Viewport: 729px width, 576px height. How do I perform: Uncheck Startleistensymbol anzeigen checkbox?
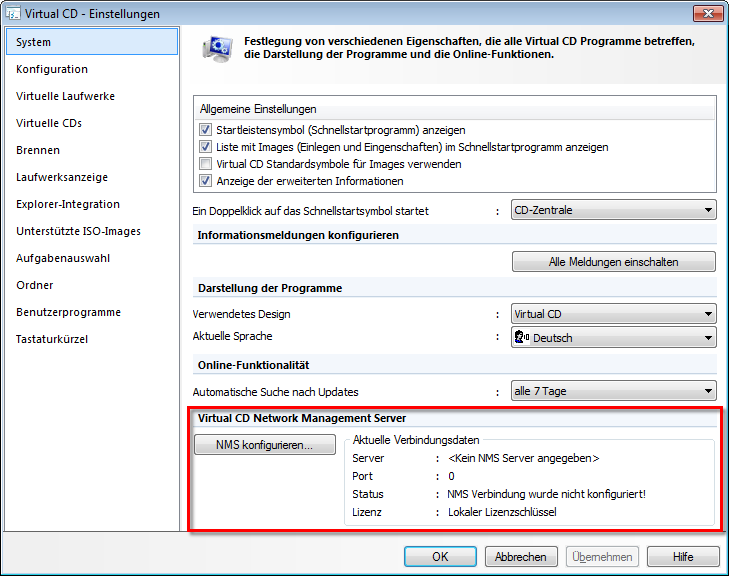coord(205,130)
